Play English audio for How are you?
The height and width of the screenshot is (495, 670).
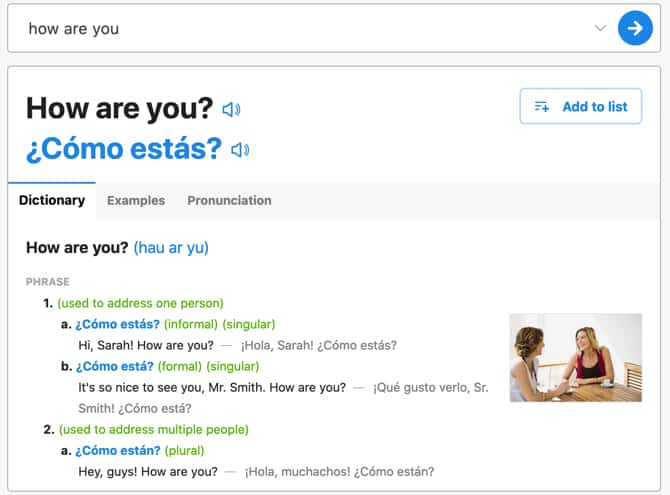point(231,109)
